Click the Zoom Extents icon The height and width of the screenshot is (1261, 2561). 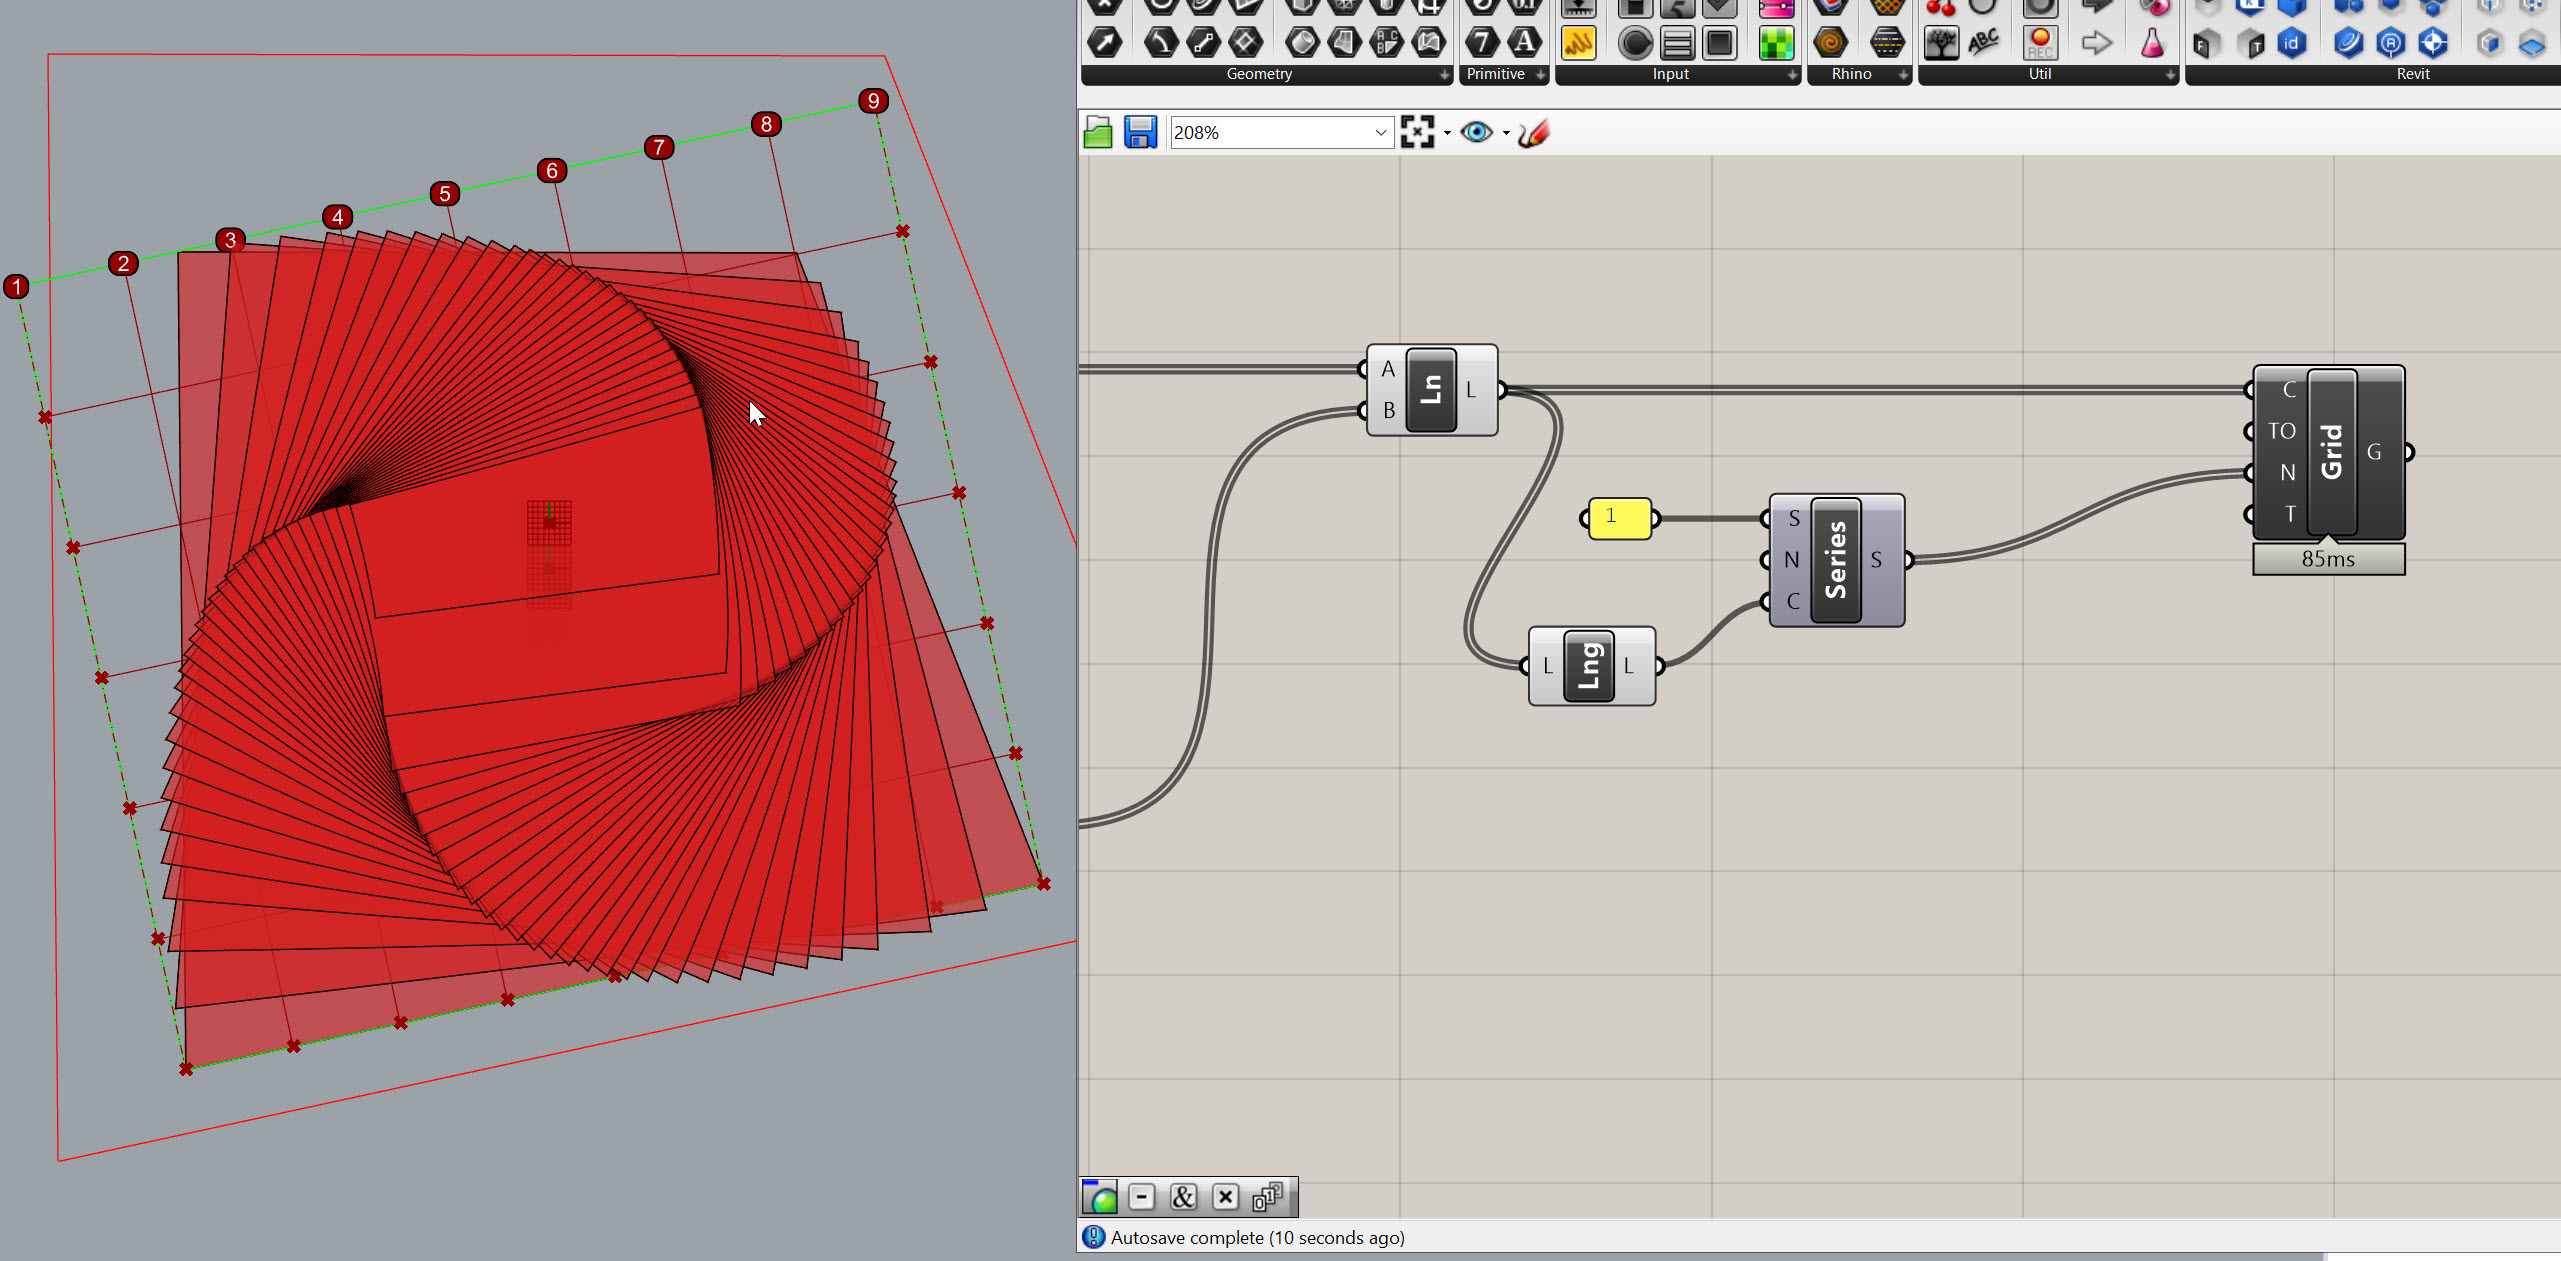[x=1417, y=132]
